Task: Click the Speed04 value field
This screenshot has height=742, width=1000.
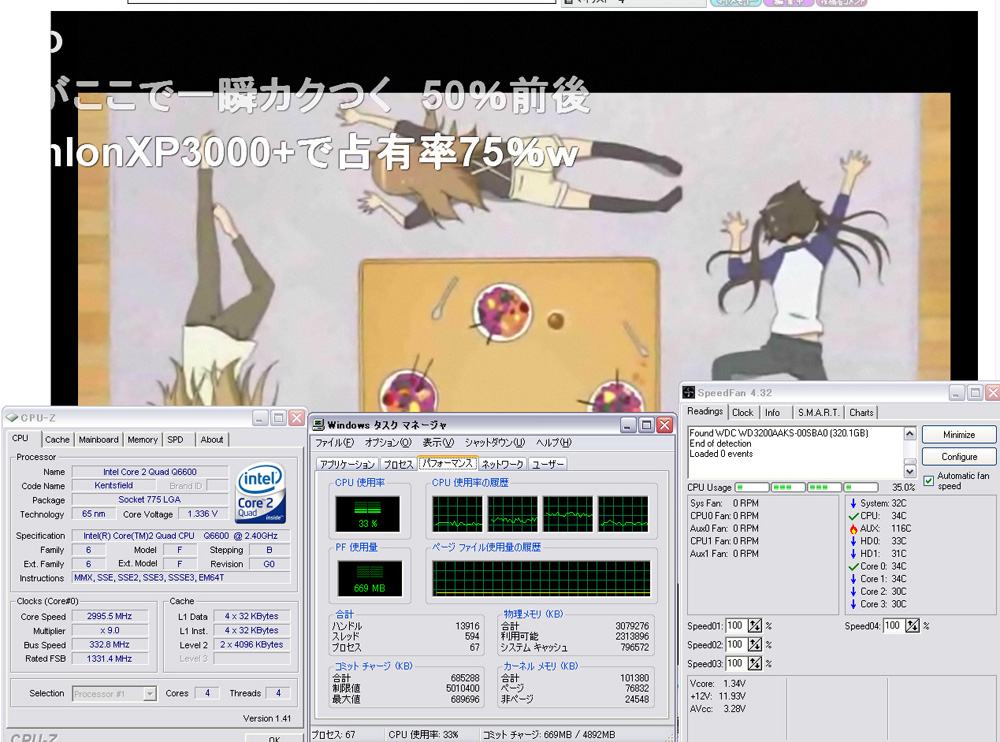Action: pyautogui.click(x=893, y=626)
